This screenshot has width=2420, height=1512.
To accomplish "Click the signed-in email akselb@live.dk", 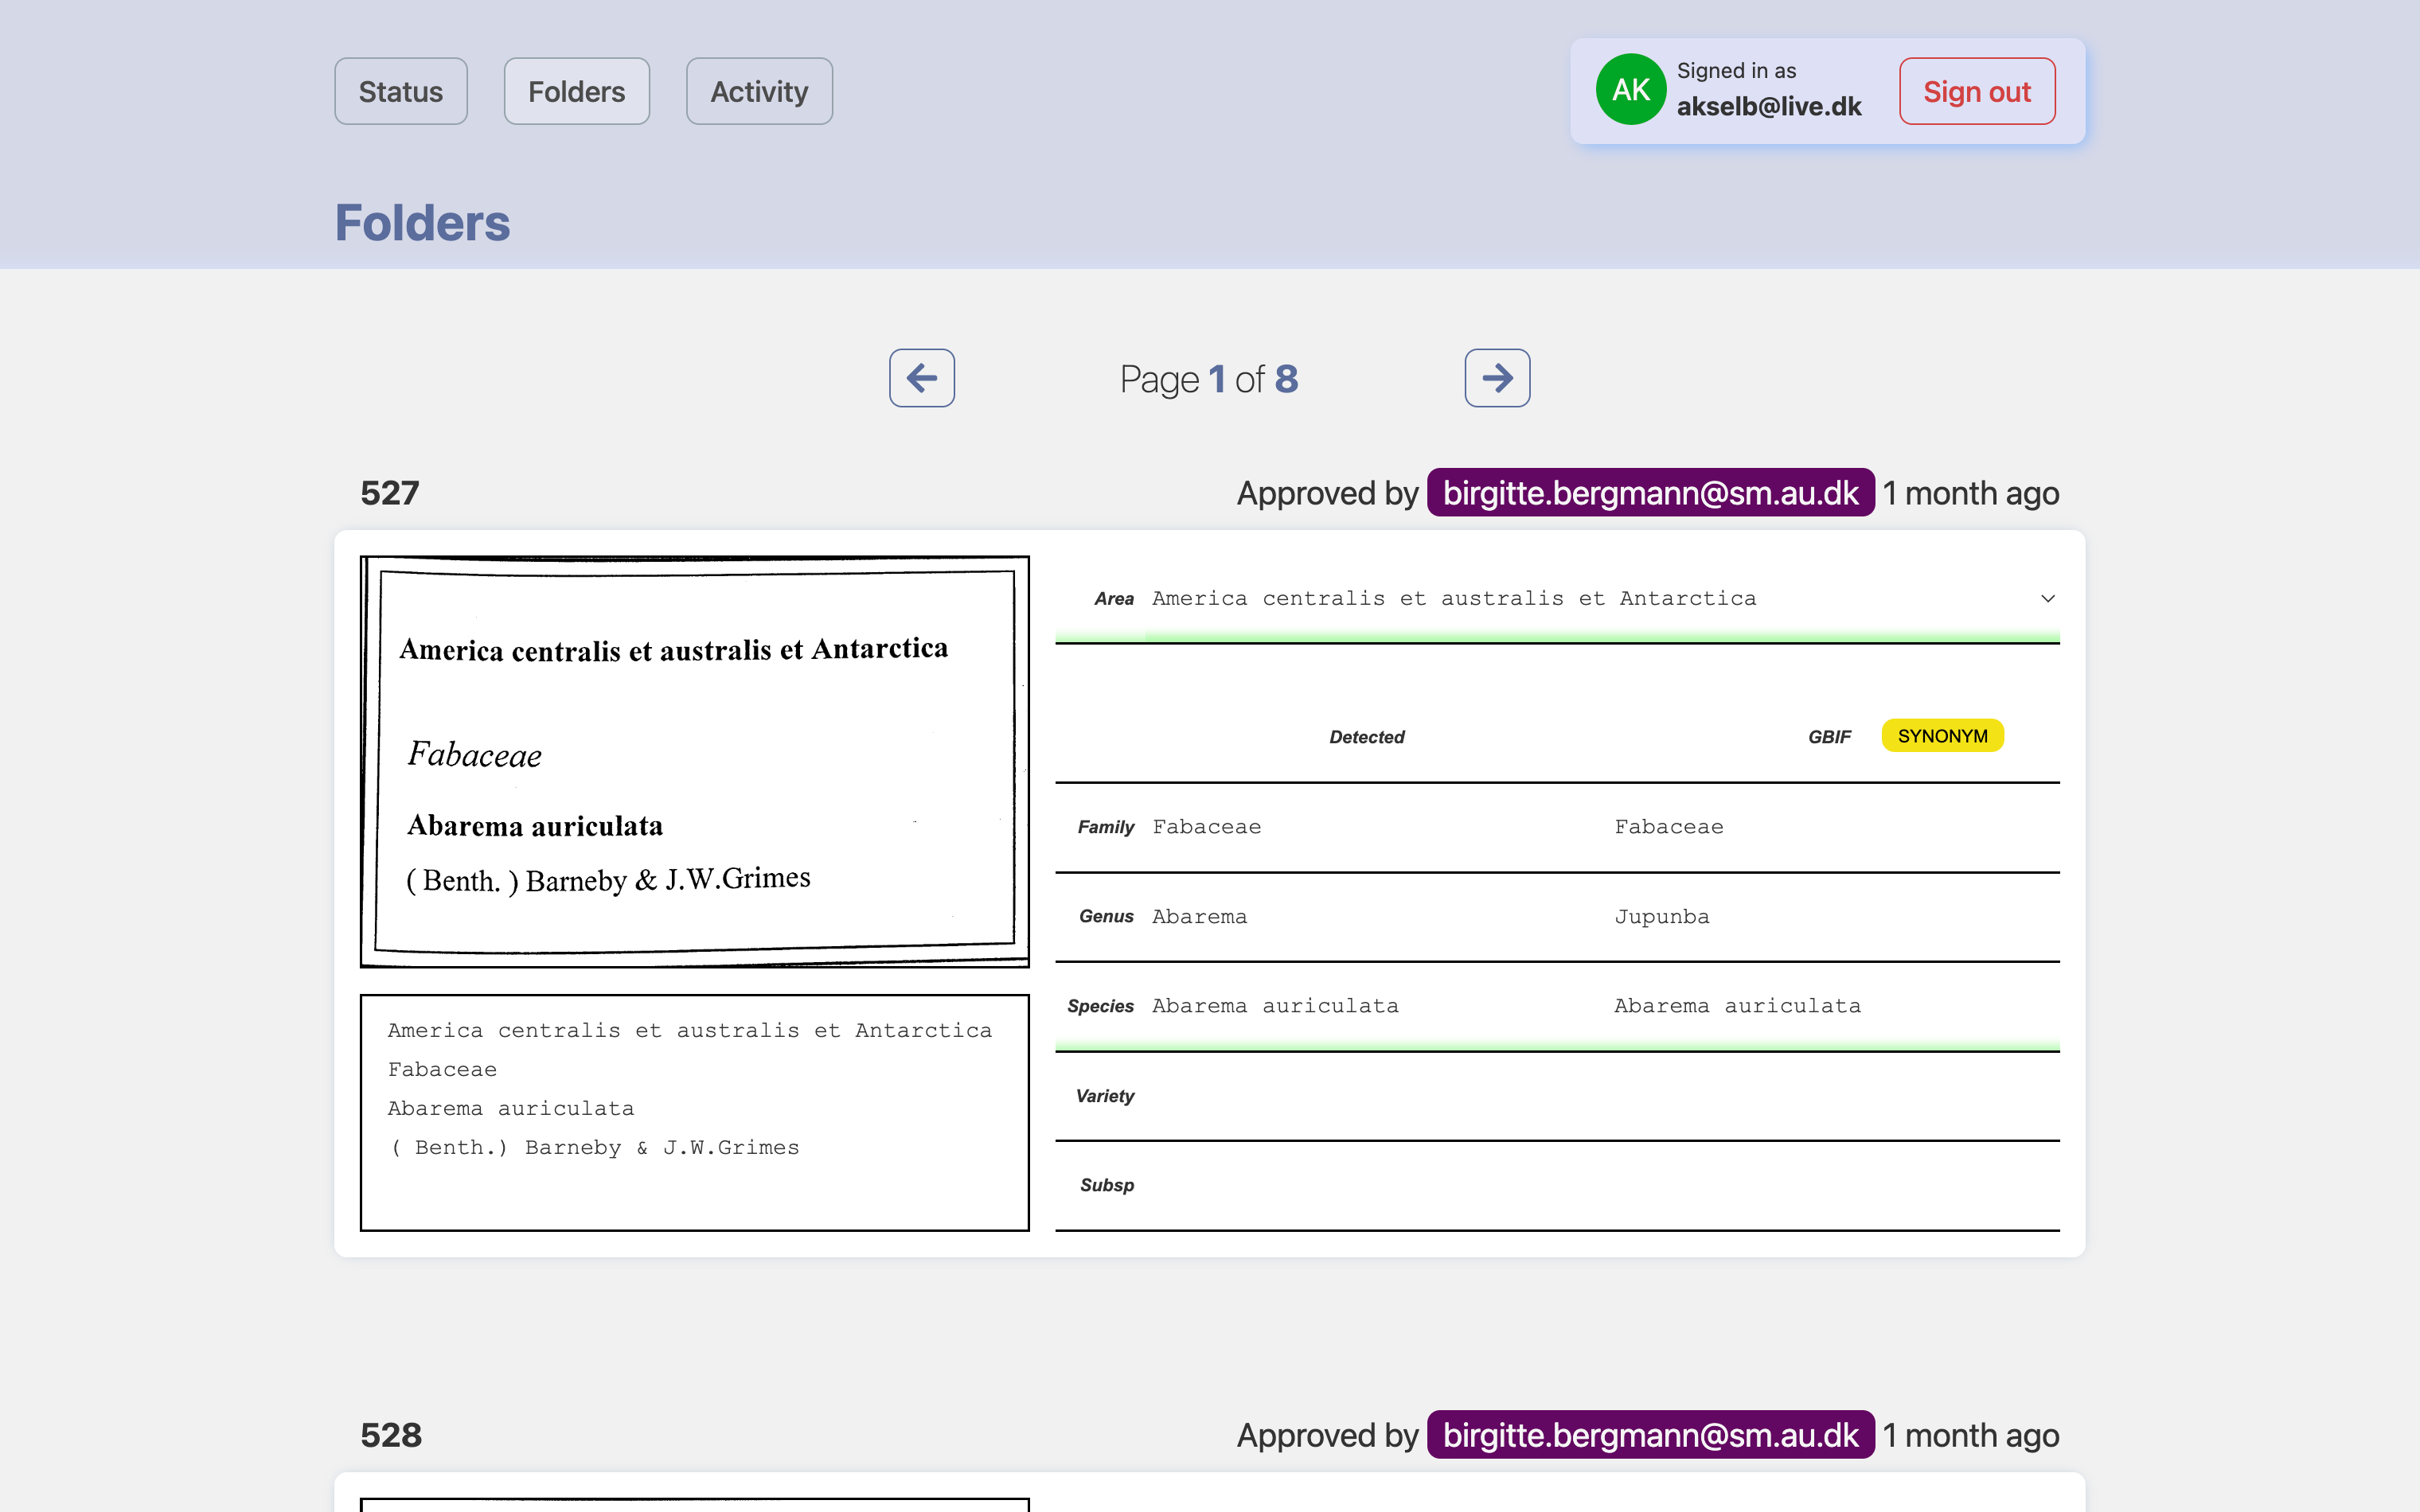I will (1769, 106).
